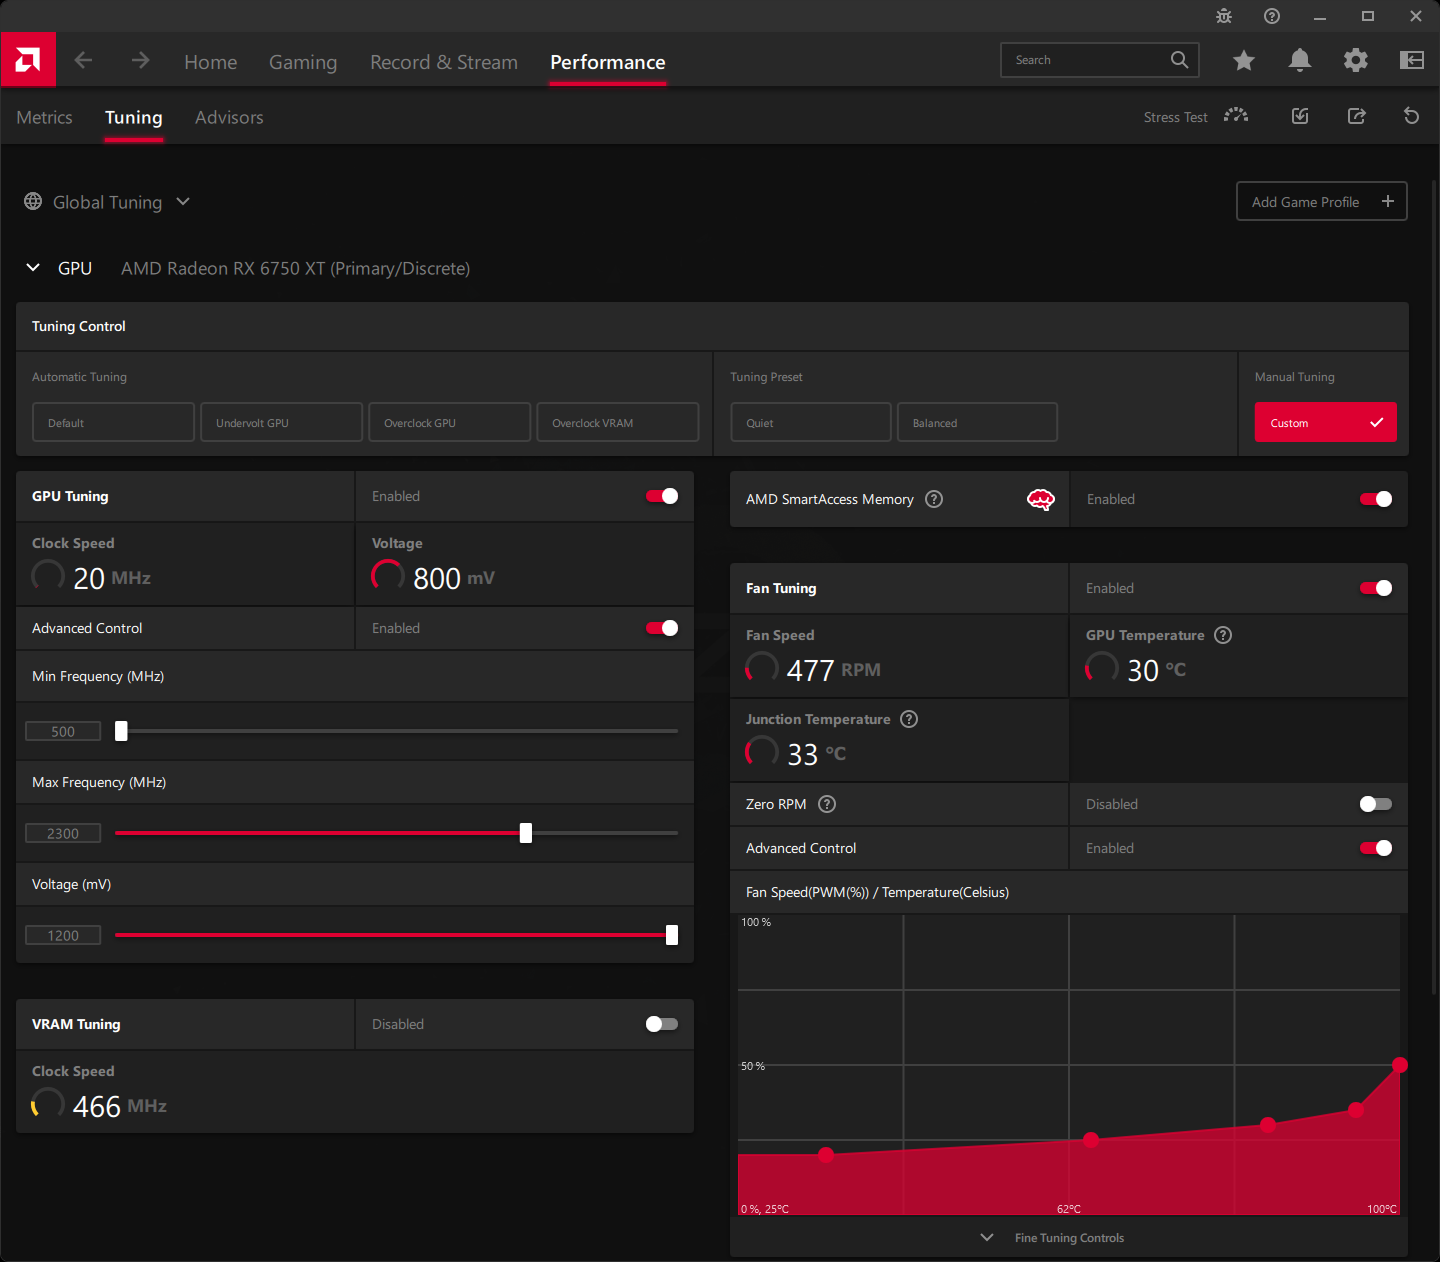This screenshot has width=1440, height=1262.
Task: Toggle GPU Tuning switch
Action: coord(662,496)
